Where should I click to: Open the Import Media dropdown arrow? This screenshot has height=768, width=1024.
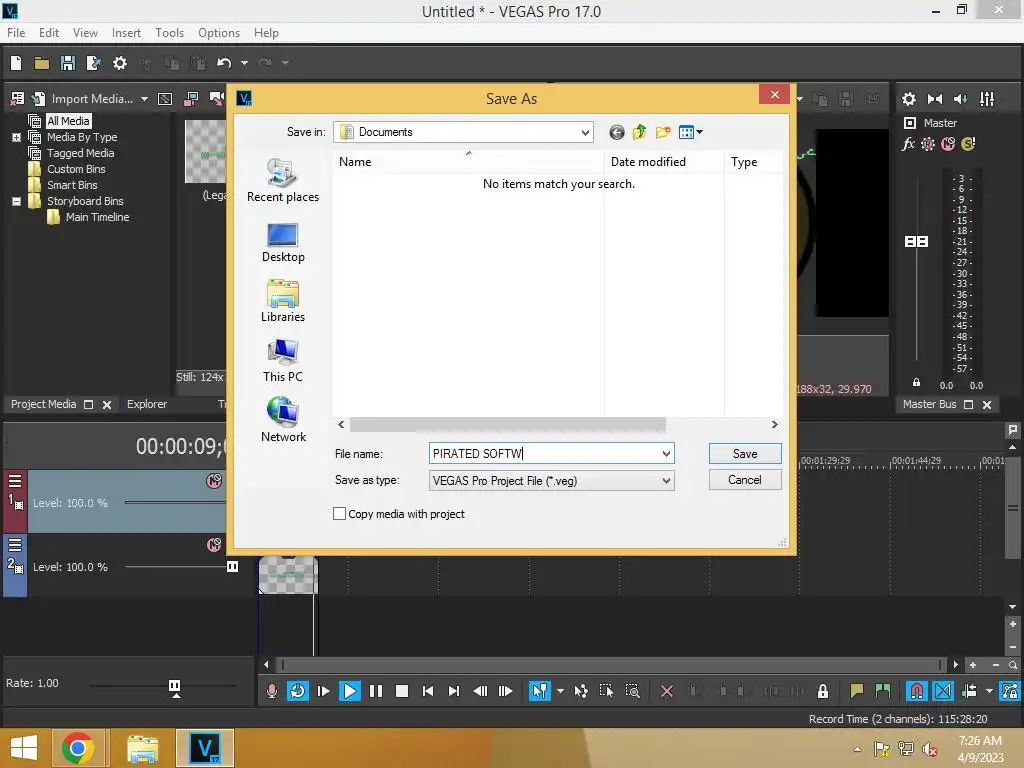144,99
